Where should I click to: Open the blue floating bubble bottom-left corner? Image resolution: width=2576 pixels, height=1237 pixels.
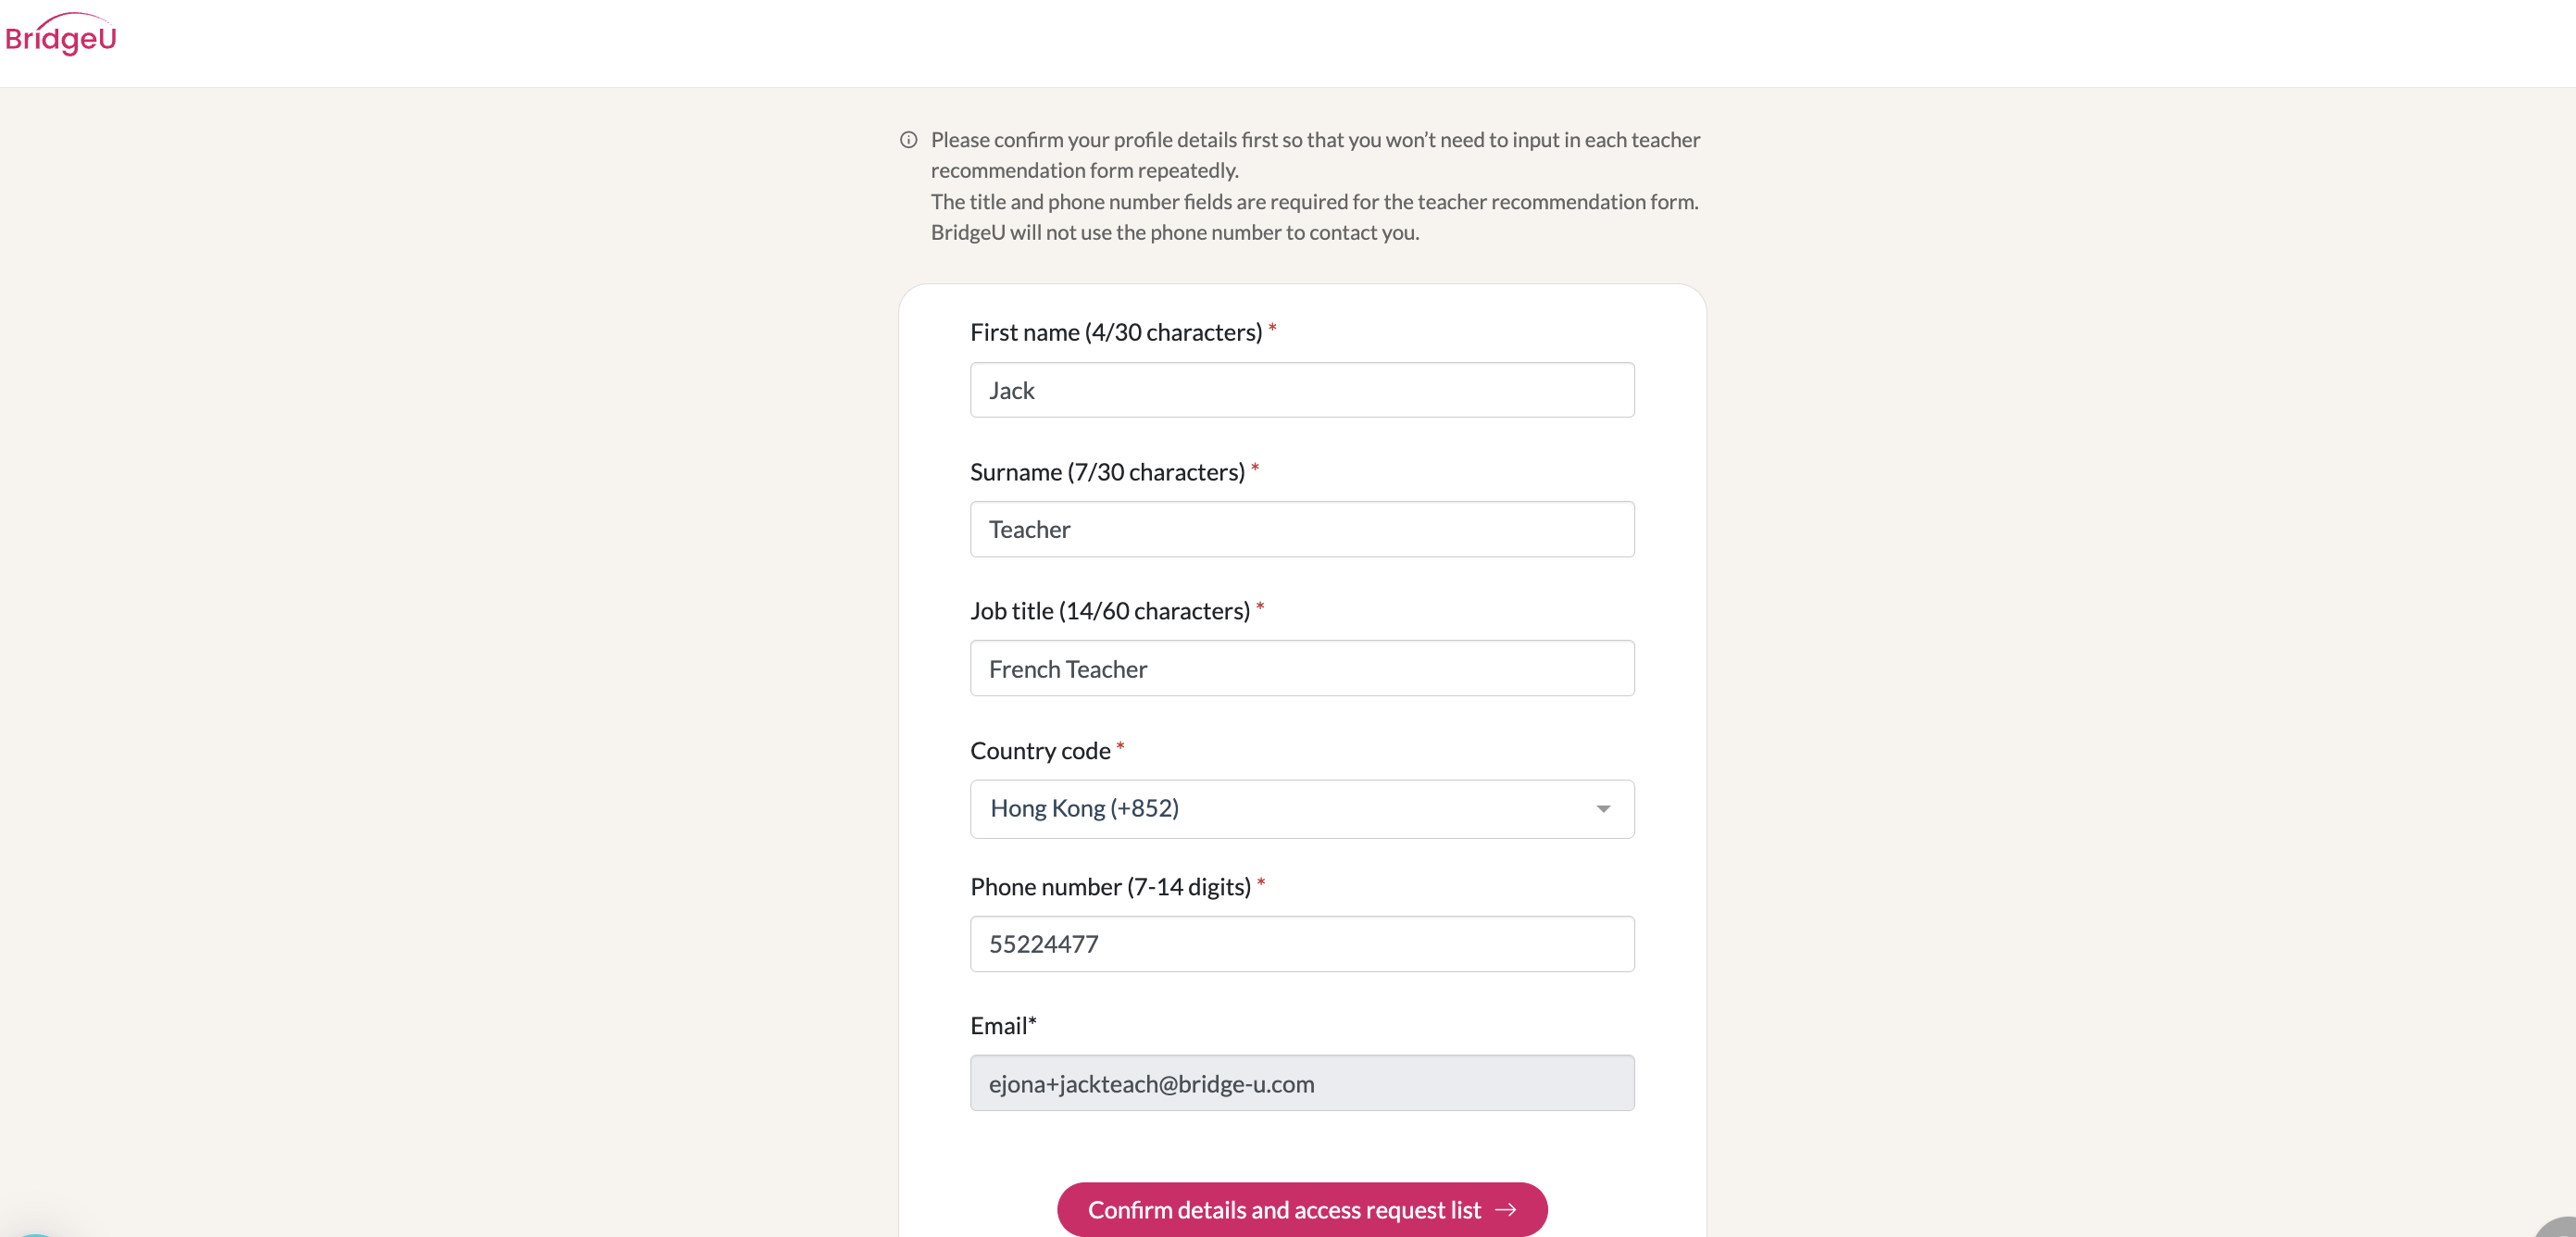point(35,1232)
